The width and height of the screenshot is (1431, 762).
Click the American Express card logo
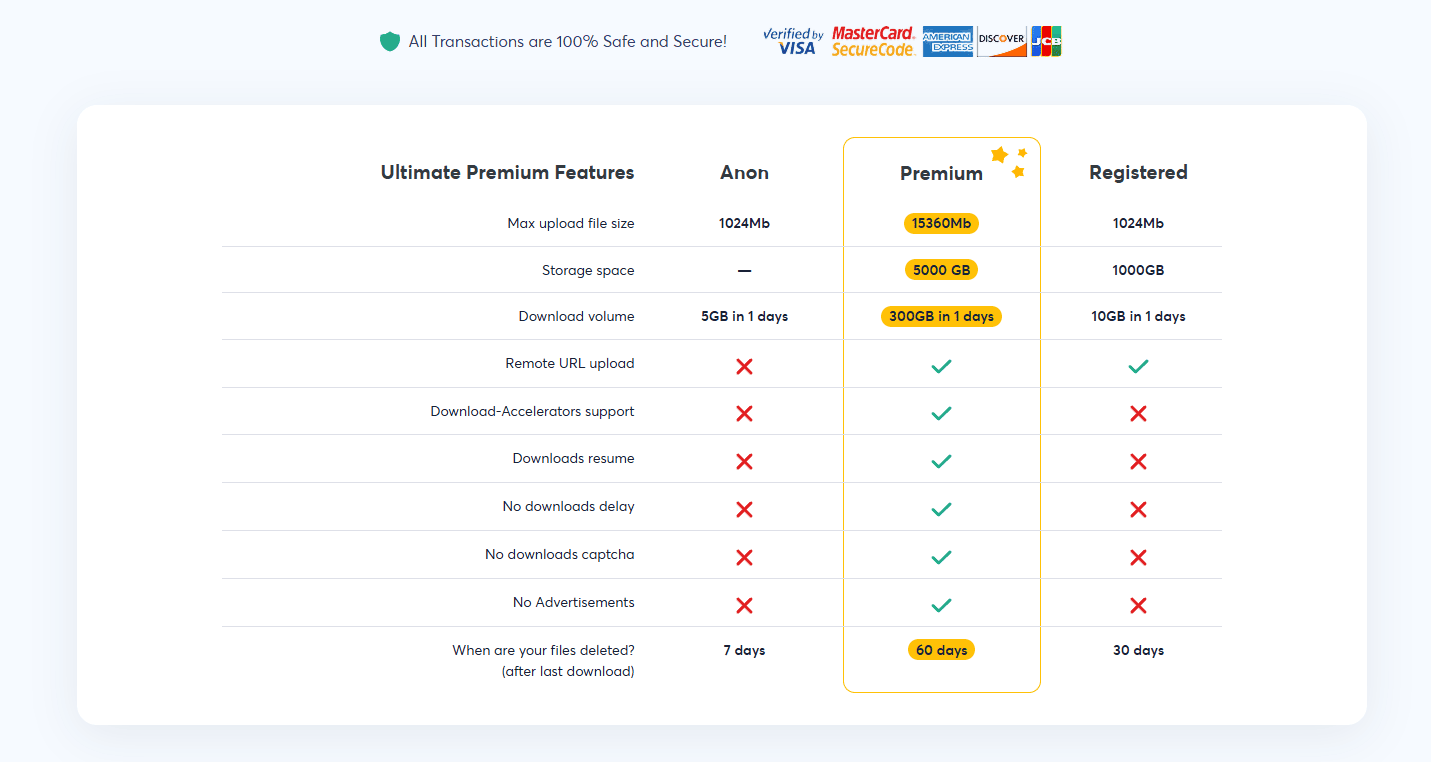point(947,41)
